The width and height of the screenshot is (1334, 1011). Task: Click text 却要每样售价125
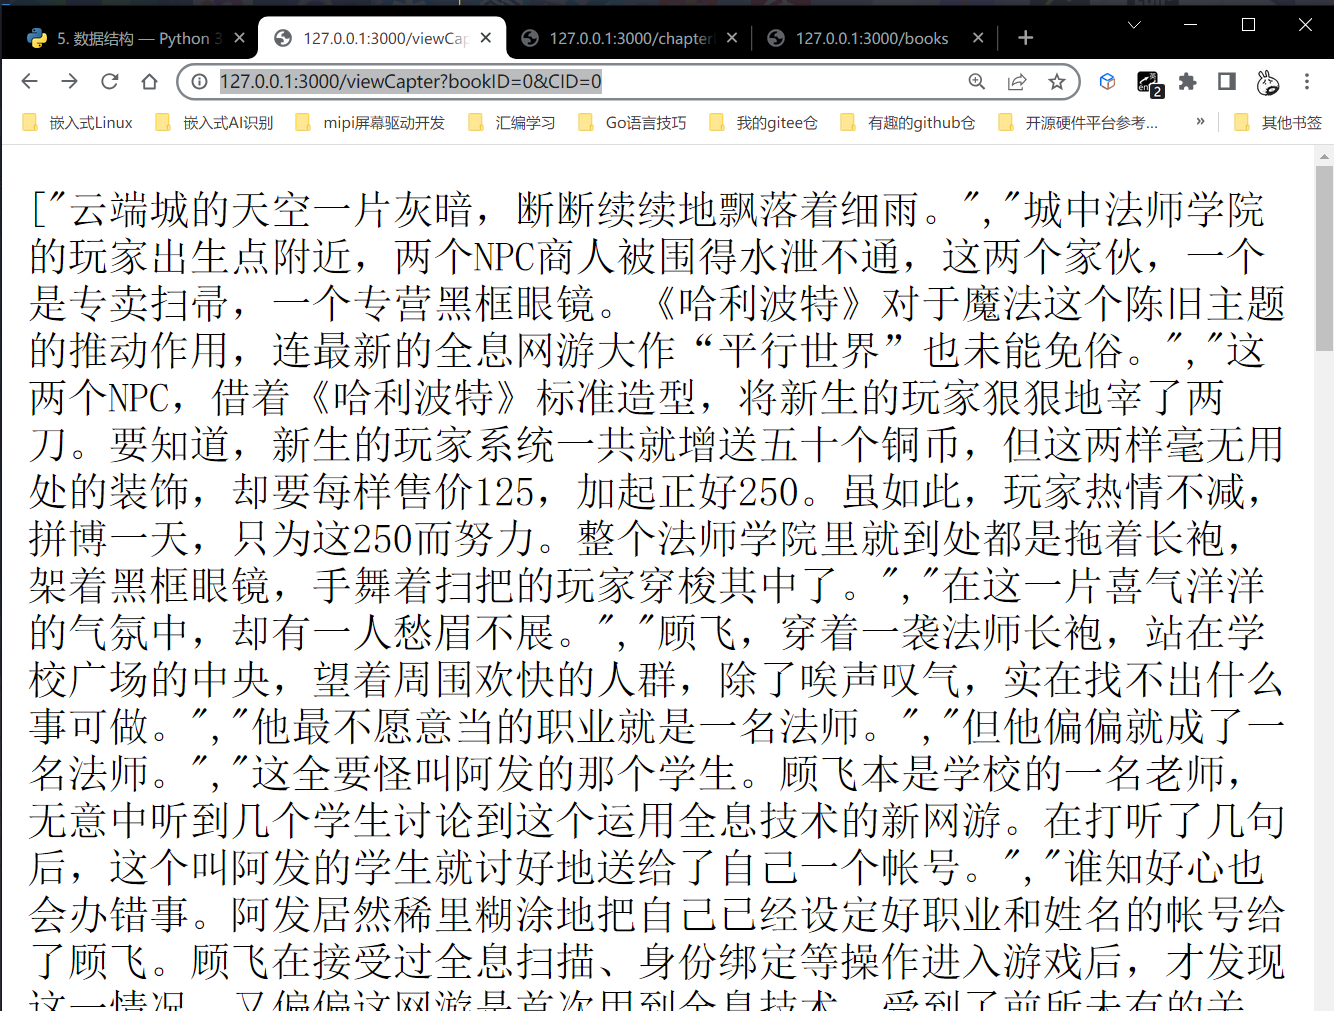384,492
